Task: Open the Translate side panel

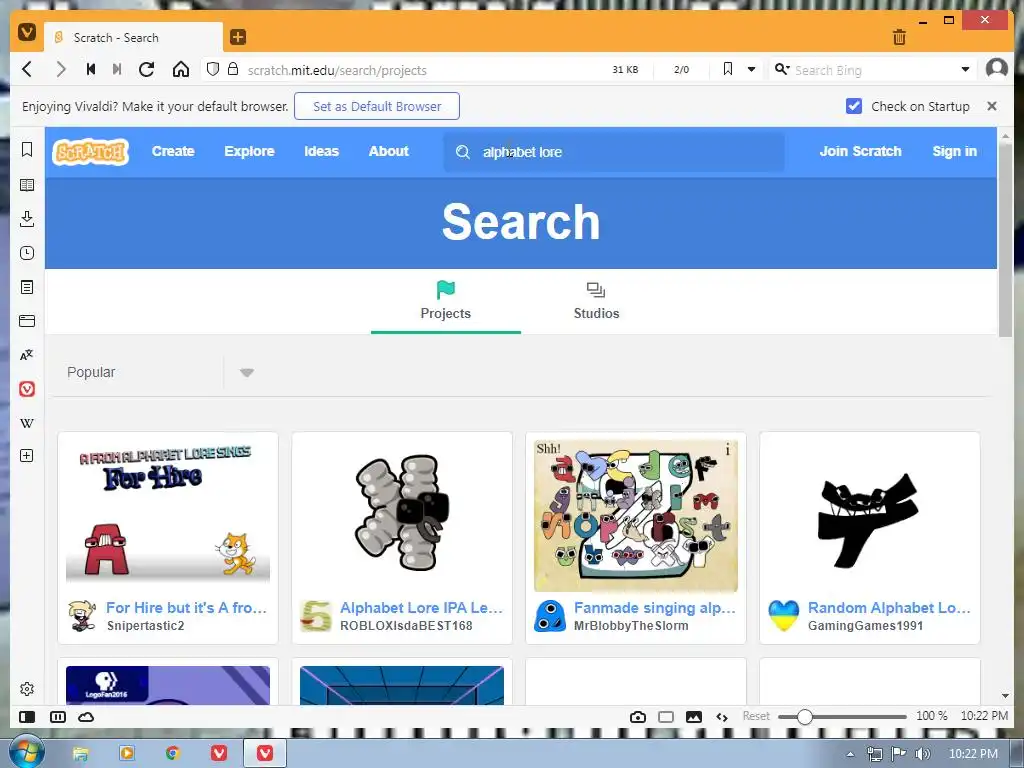Action: coord(27,355)
